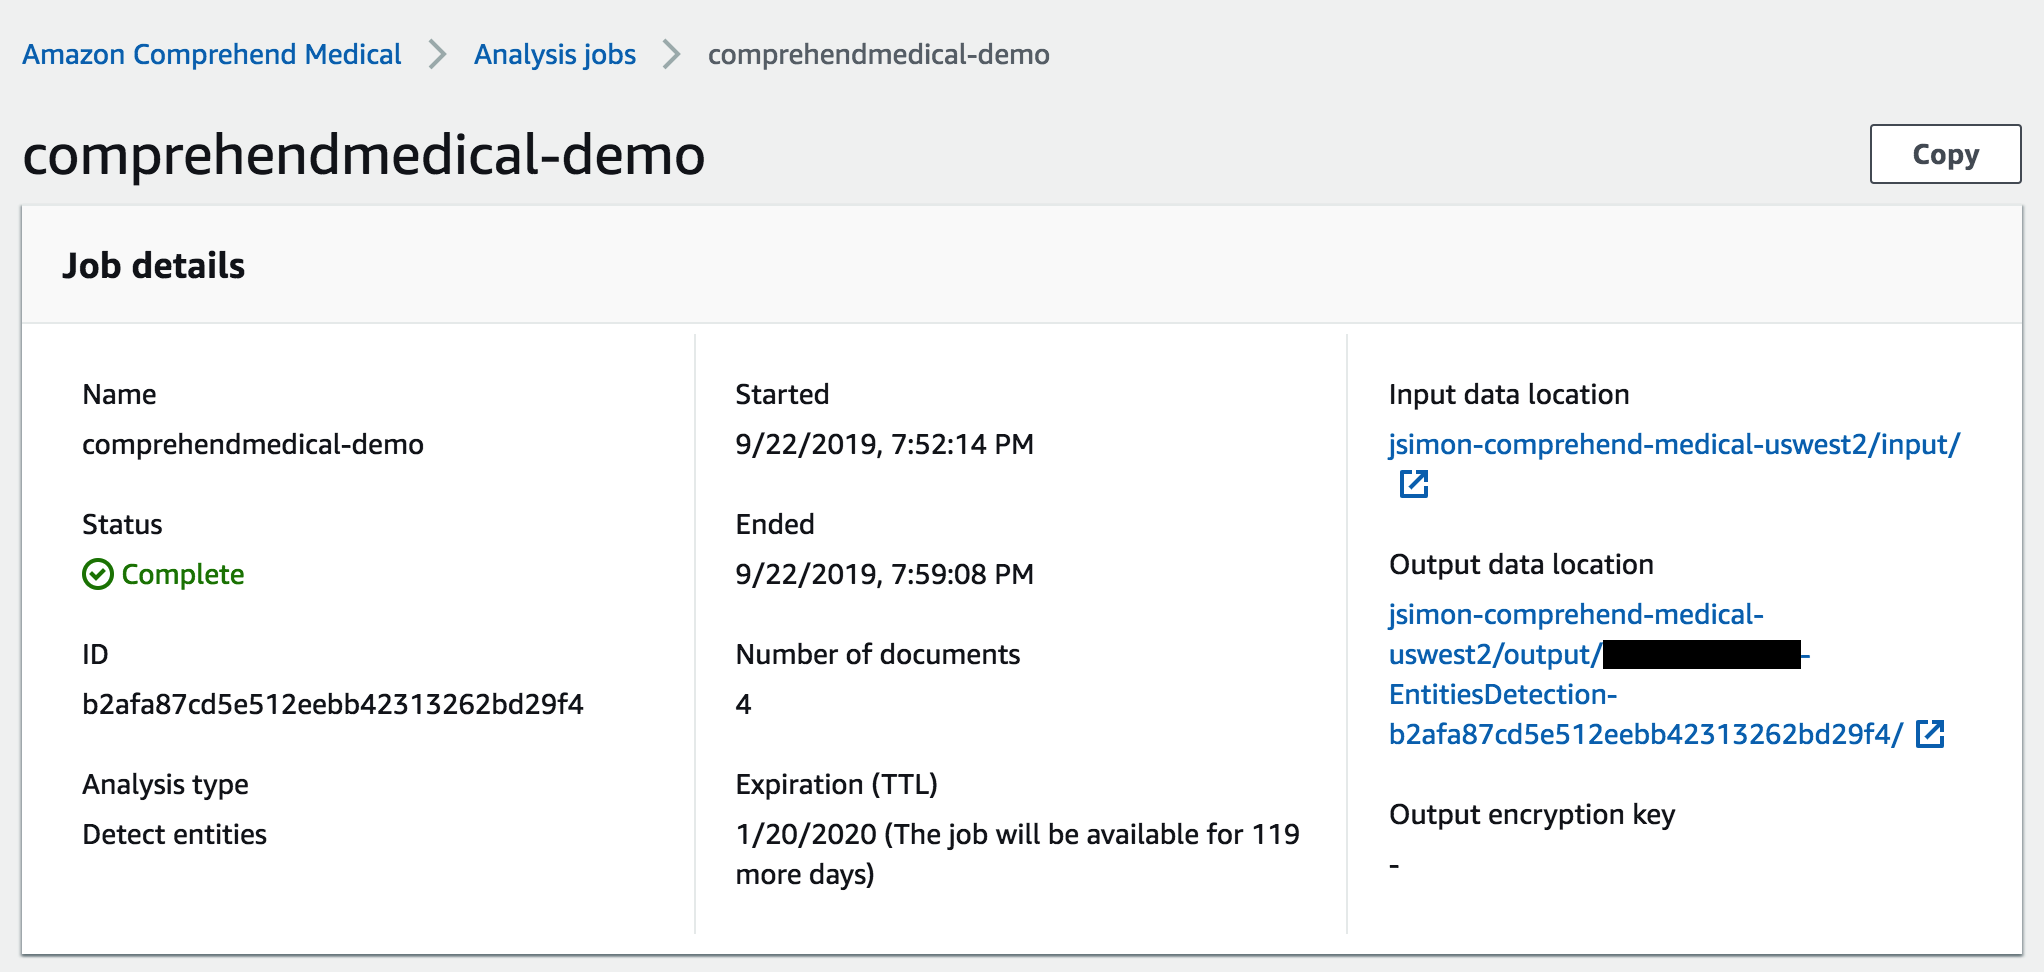Click the comprehendmedical-demo breadcrumb text
This screenshot has width=2044, height=972.
878,54
